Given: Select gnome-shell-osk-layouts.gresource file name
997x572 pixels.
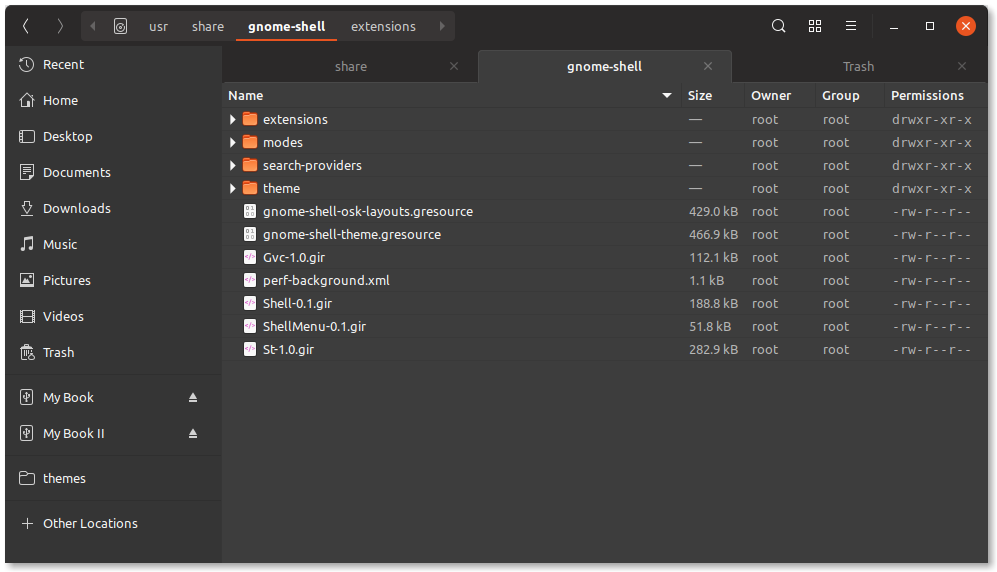Looking at the screenshot, I should pyautogui.click(x=368, y=212).
